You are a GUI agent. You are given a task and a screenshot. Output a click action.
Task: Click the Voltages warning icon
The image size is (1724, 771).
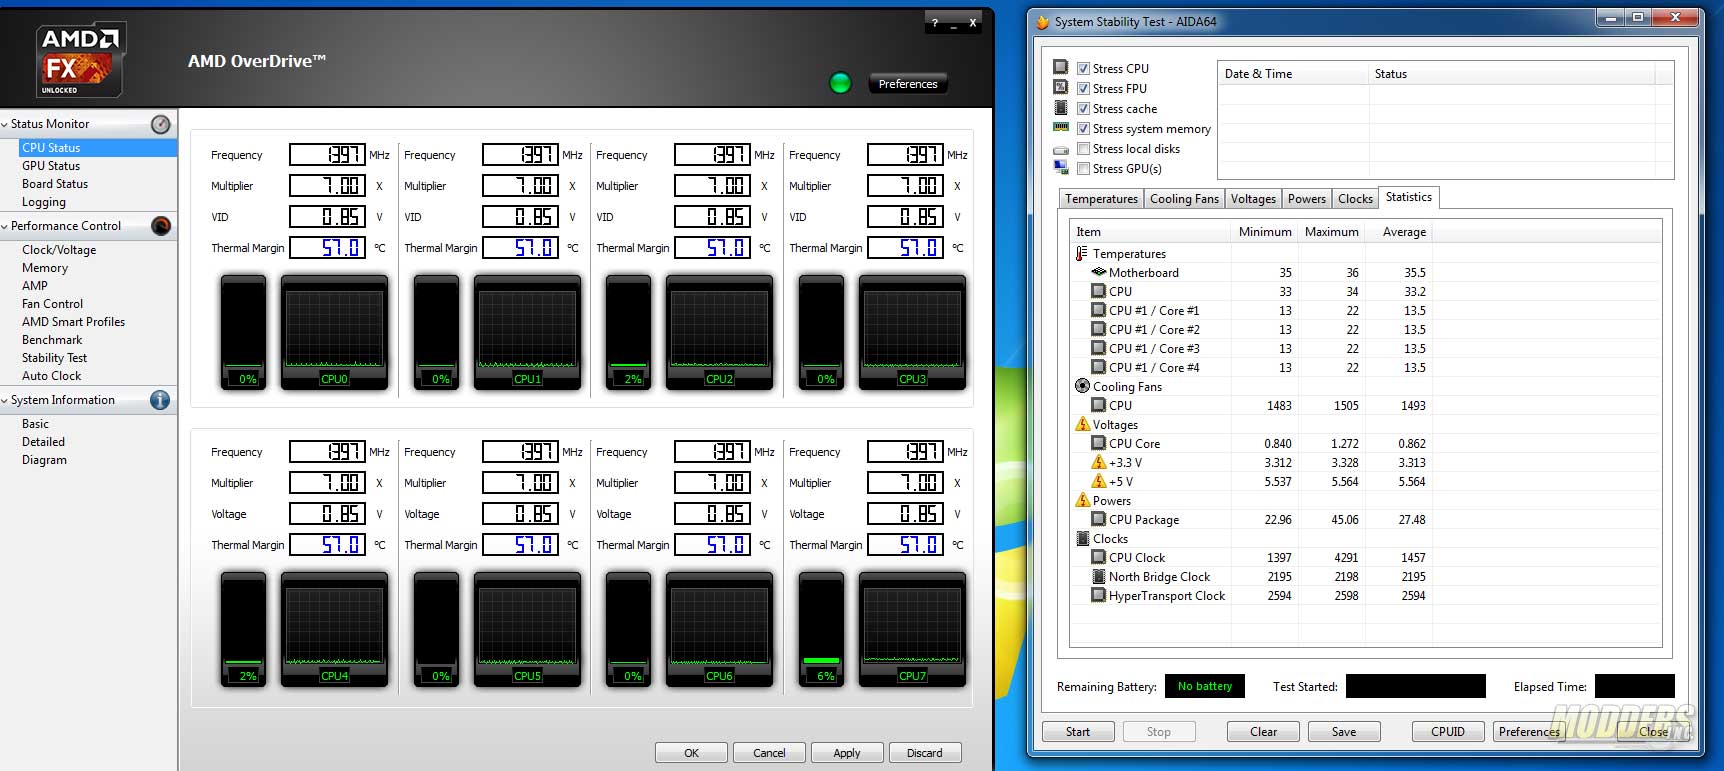(x=1082, y=424)
